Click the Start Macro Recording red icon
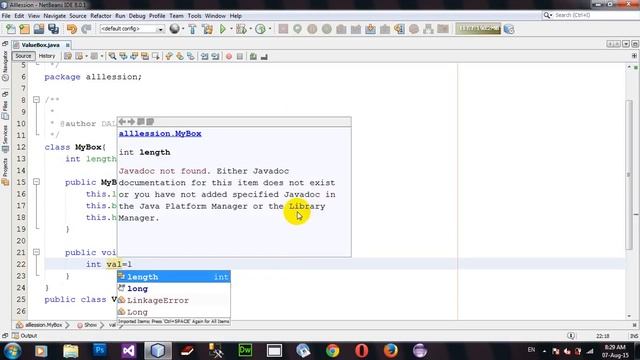Viewport: 640px width, 360px height. tap(229, 56)
